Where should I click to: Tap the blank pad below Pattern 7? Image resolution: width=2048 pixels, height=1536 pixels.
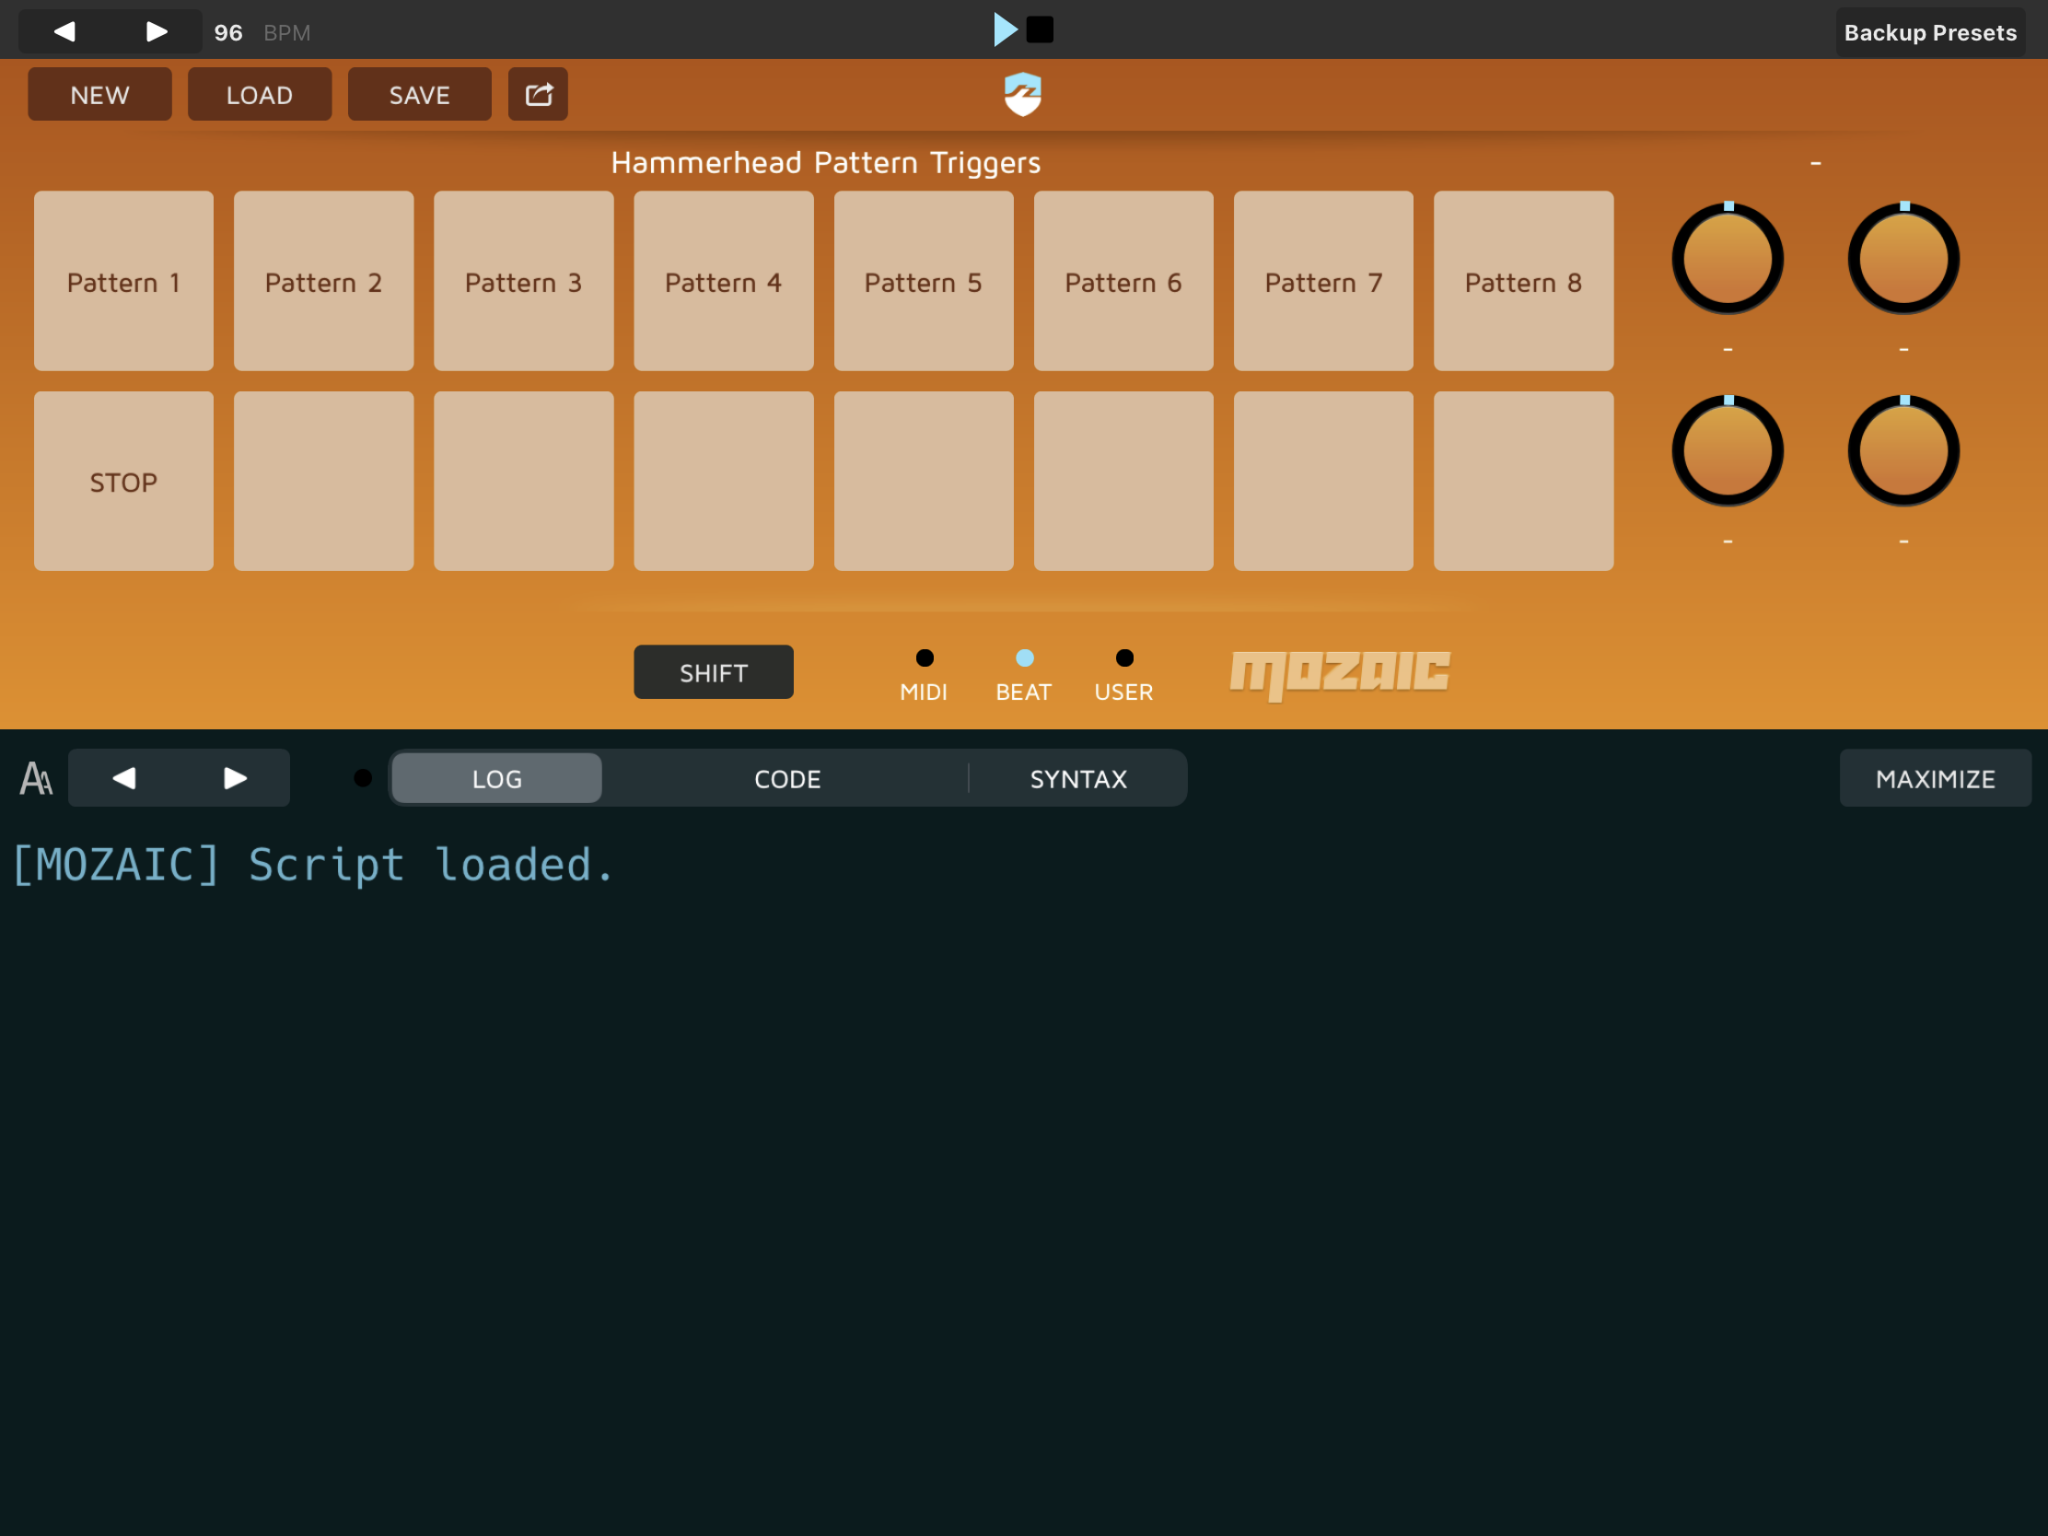[x=1324, y=481]
